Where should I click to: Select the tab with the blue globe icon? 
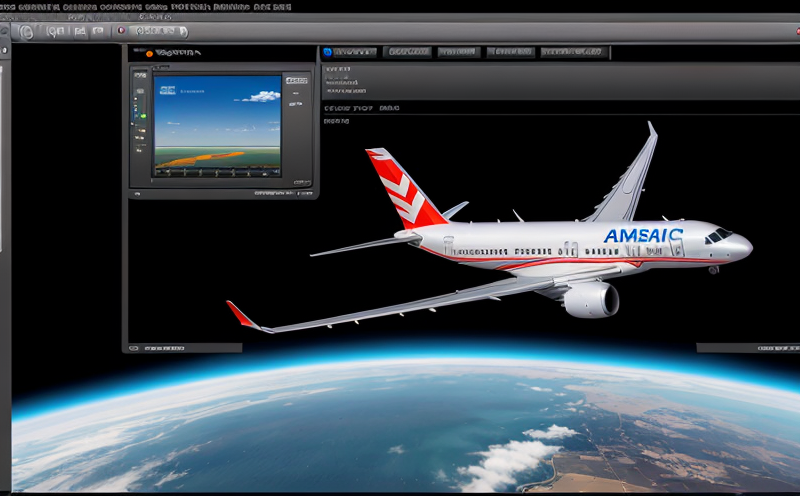pyautogui.click(x=349, y=52)
